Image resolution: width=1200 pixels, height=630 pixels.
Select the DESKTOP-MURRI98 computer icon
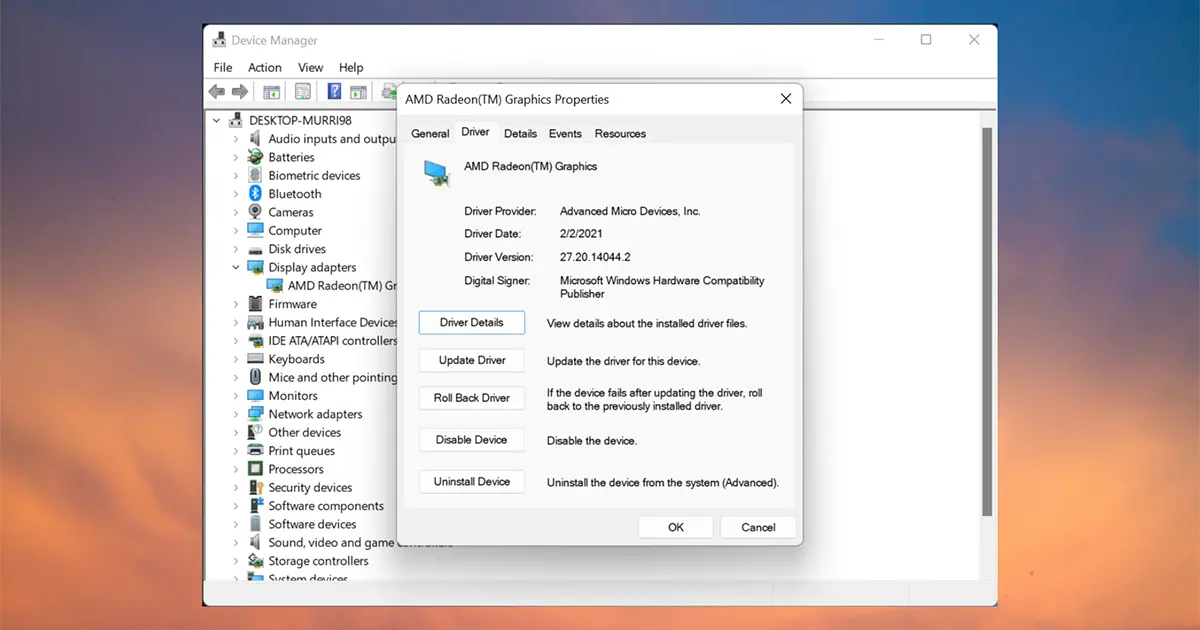[x=236, y=120]
